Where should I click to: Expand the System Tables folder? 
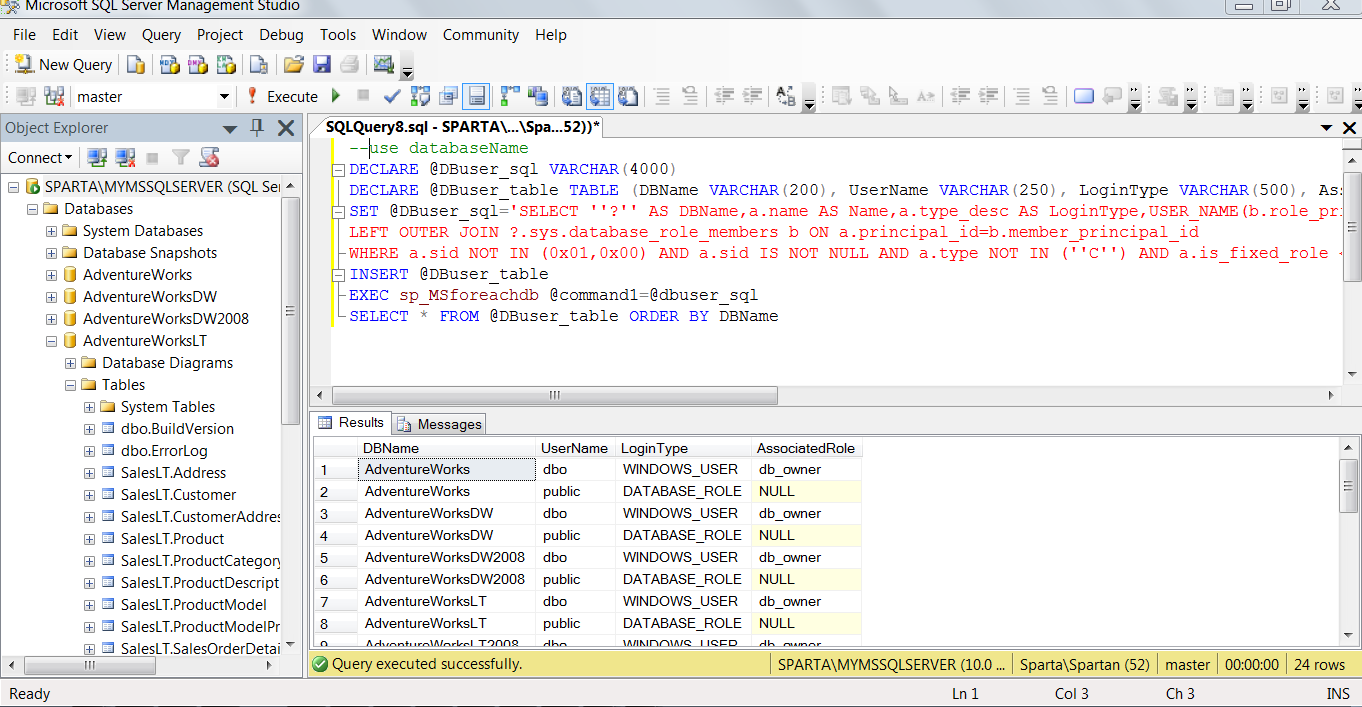pyautogui.click(x=90, y=407)
